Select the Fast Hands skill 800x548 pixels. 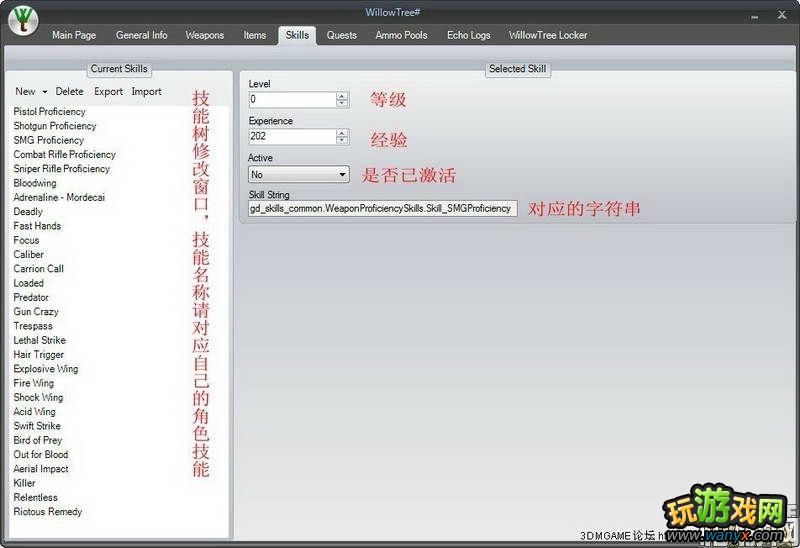tap(37, 226)
